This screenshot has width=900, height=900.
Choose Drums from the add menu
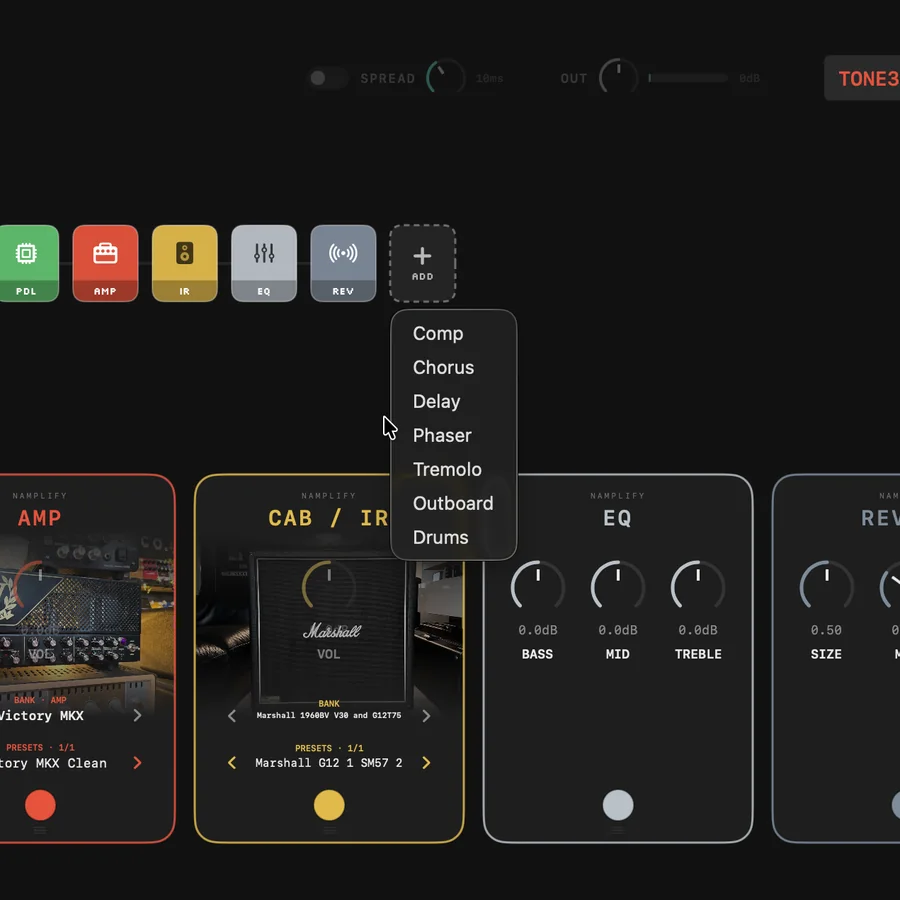(x=440, y=537)
